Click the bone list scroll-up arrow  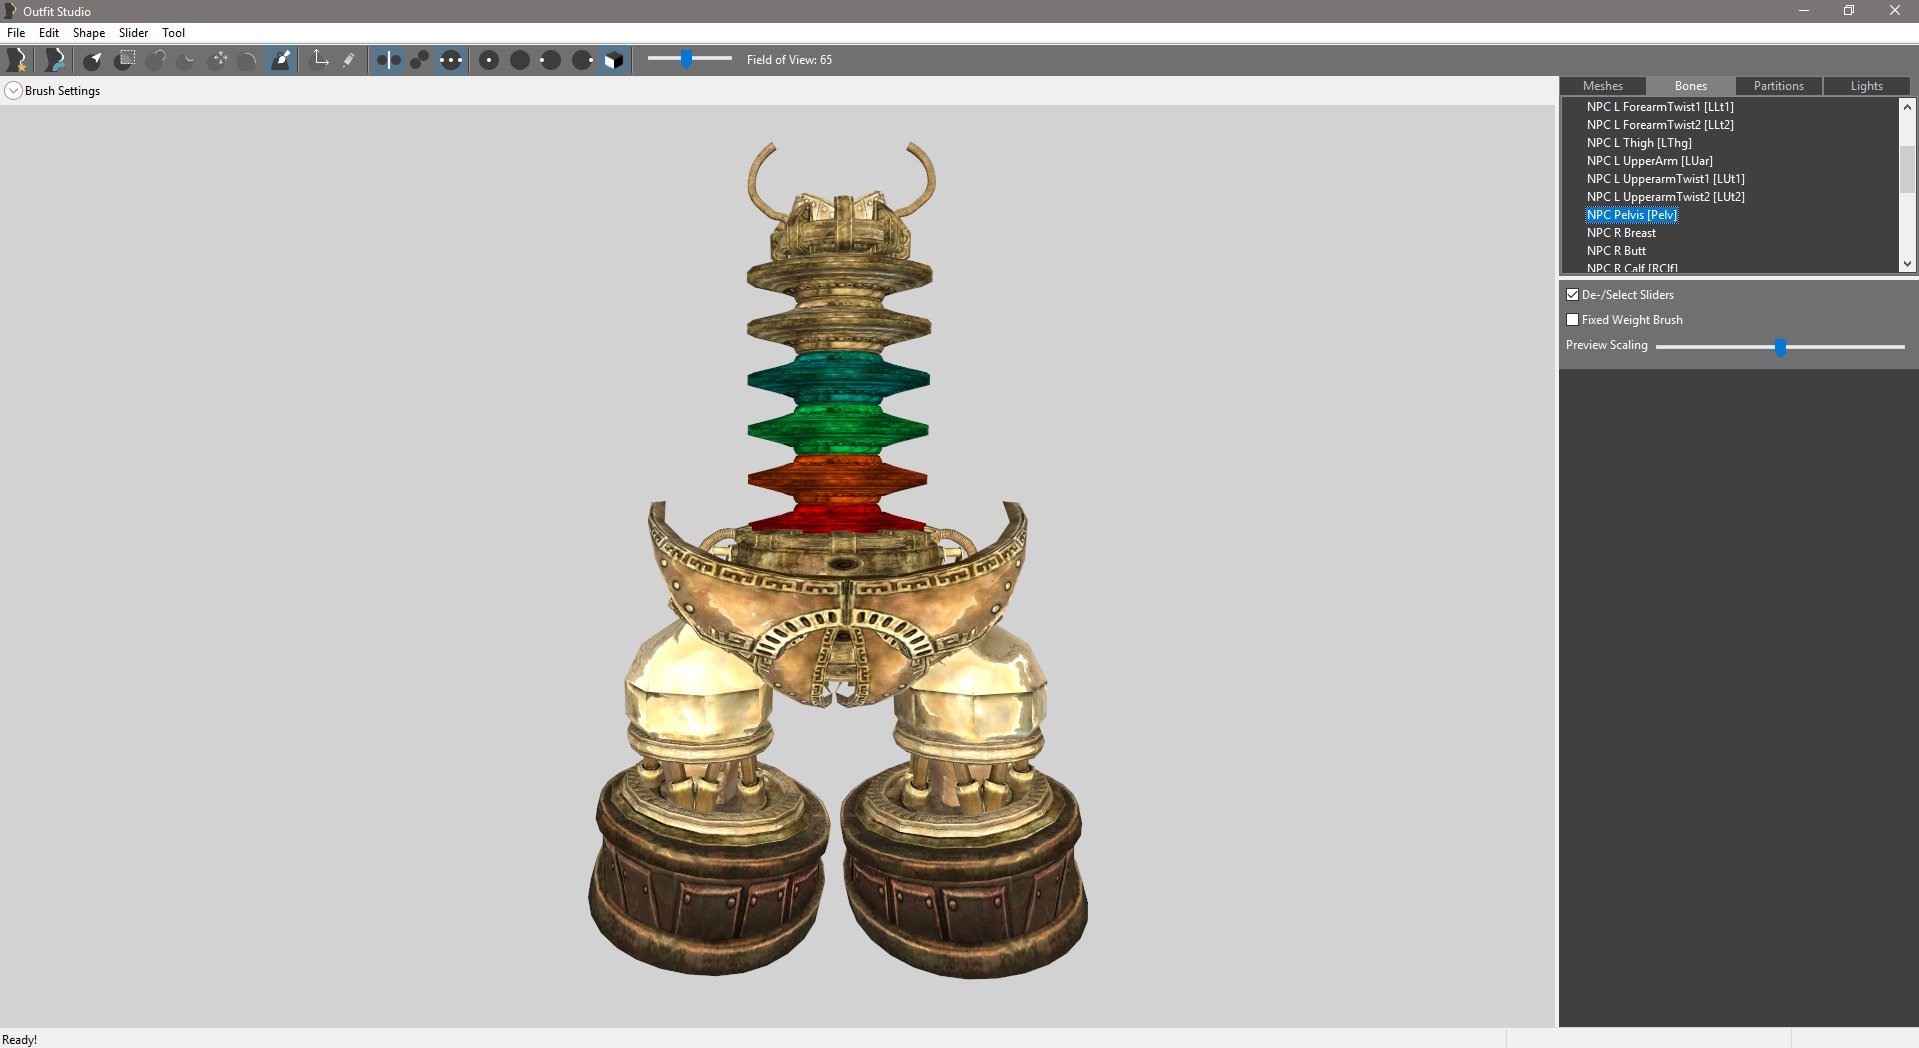pyautogui.click(x=1907, y=107)
